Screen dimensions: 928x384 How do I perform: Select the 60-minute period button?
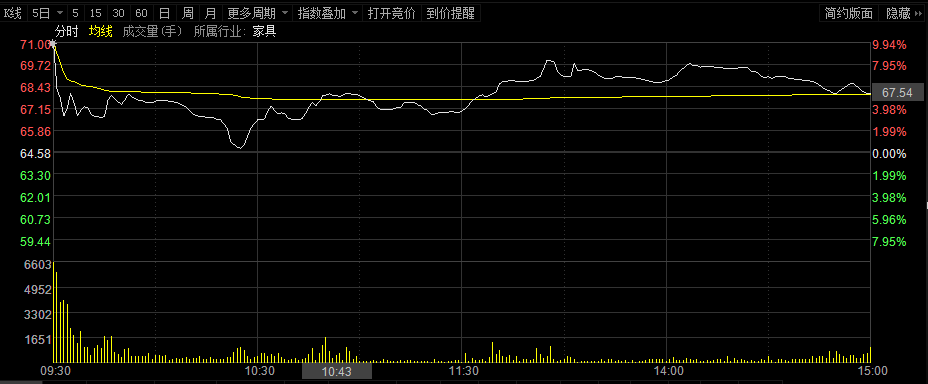coord(141,13)
